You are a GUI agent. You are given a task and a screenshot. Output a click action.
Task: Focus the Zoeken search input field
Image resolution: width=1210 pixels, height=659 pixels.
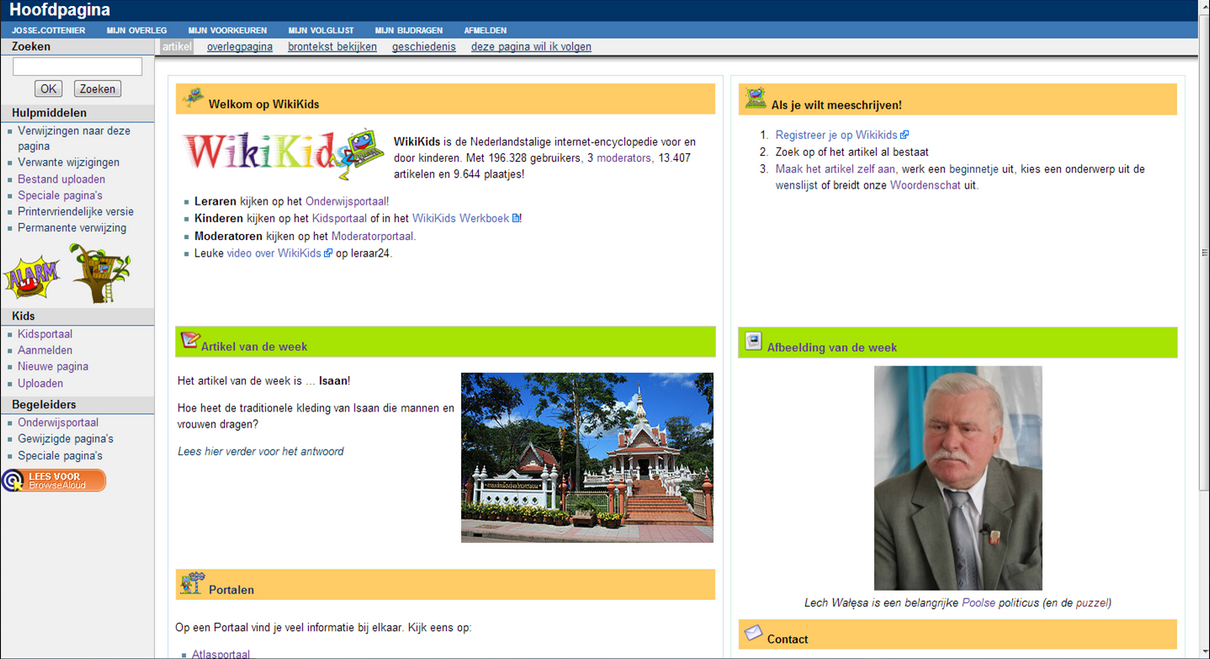point(77,67)
